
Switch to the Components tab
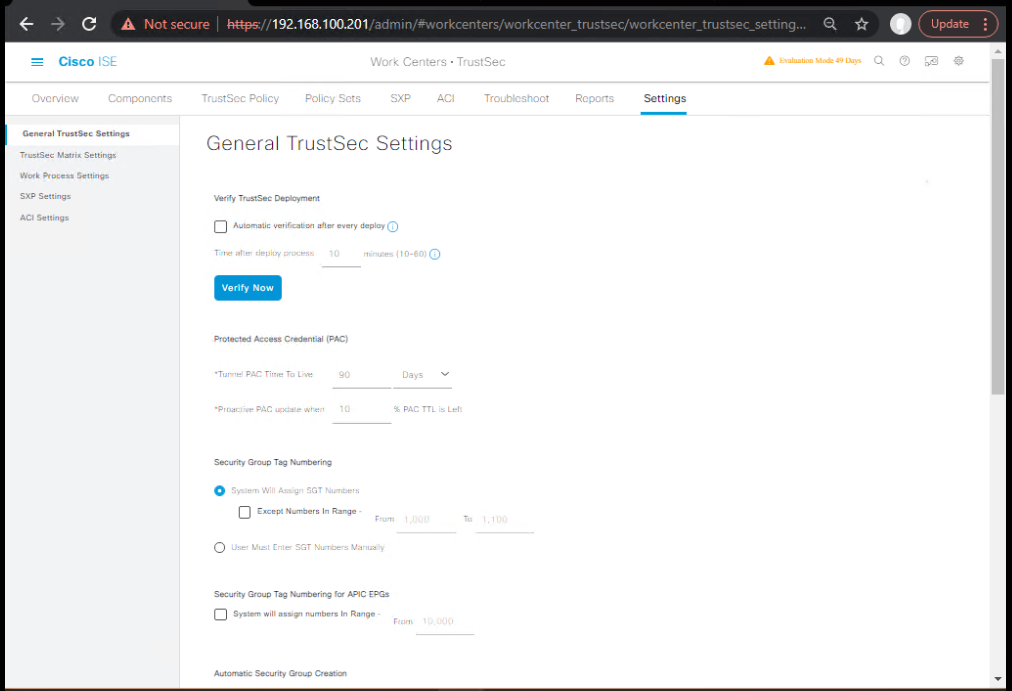140,99
